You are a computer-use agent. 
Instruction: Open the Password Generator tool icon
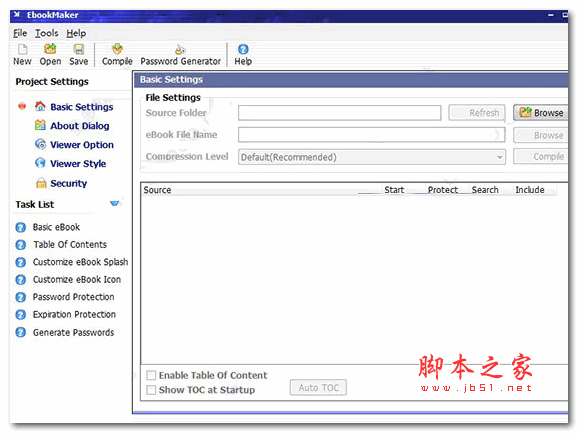pos(180,49)
